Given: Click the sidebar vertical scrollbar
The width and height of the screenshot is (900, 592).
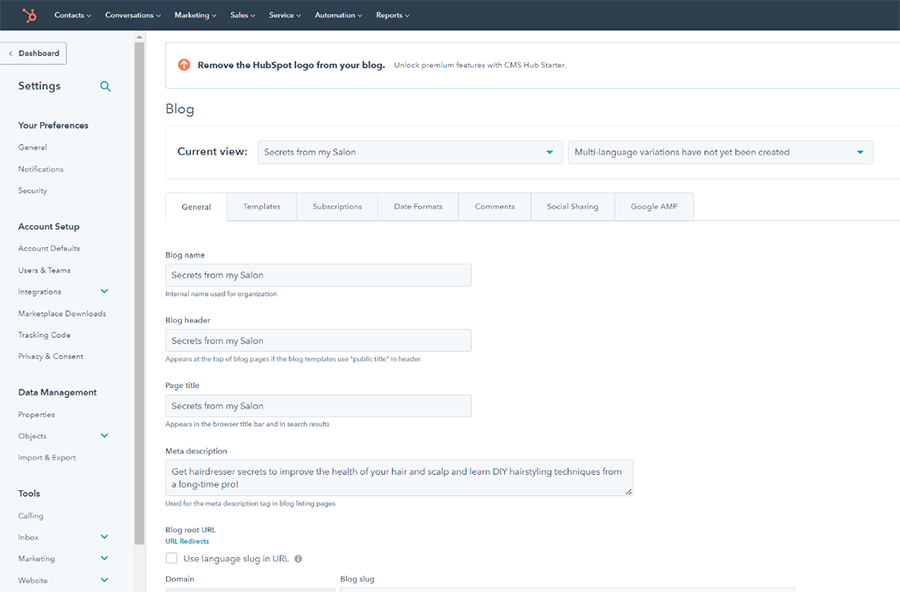Looking at the screenshot, I should point(139,293).
